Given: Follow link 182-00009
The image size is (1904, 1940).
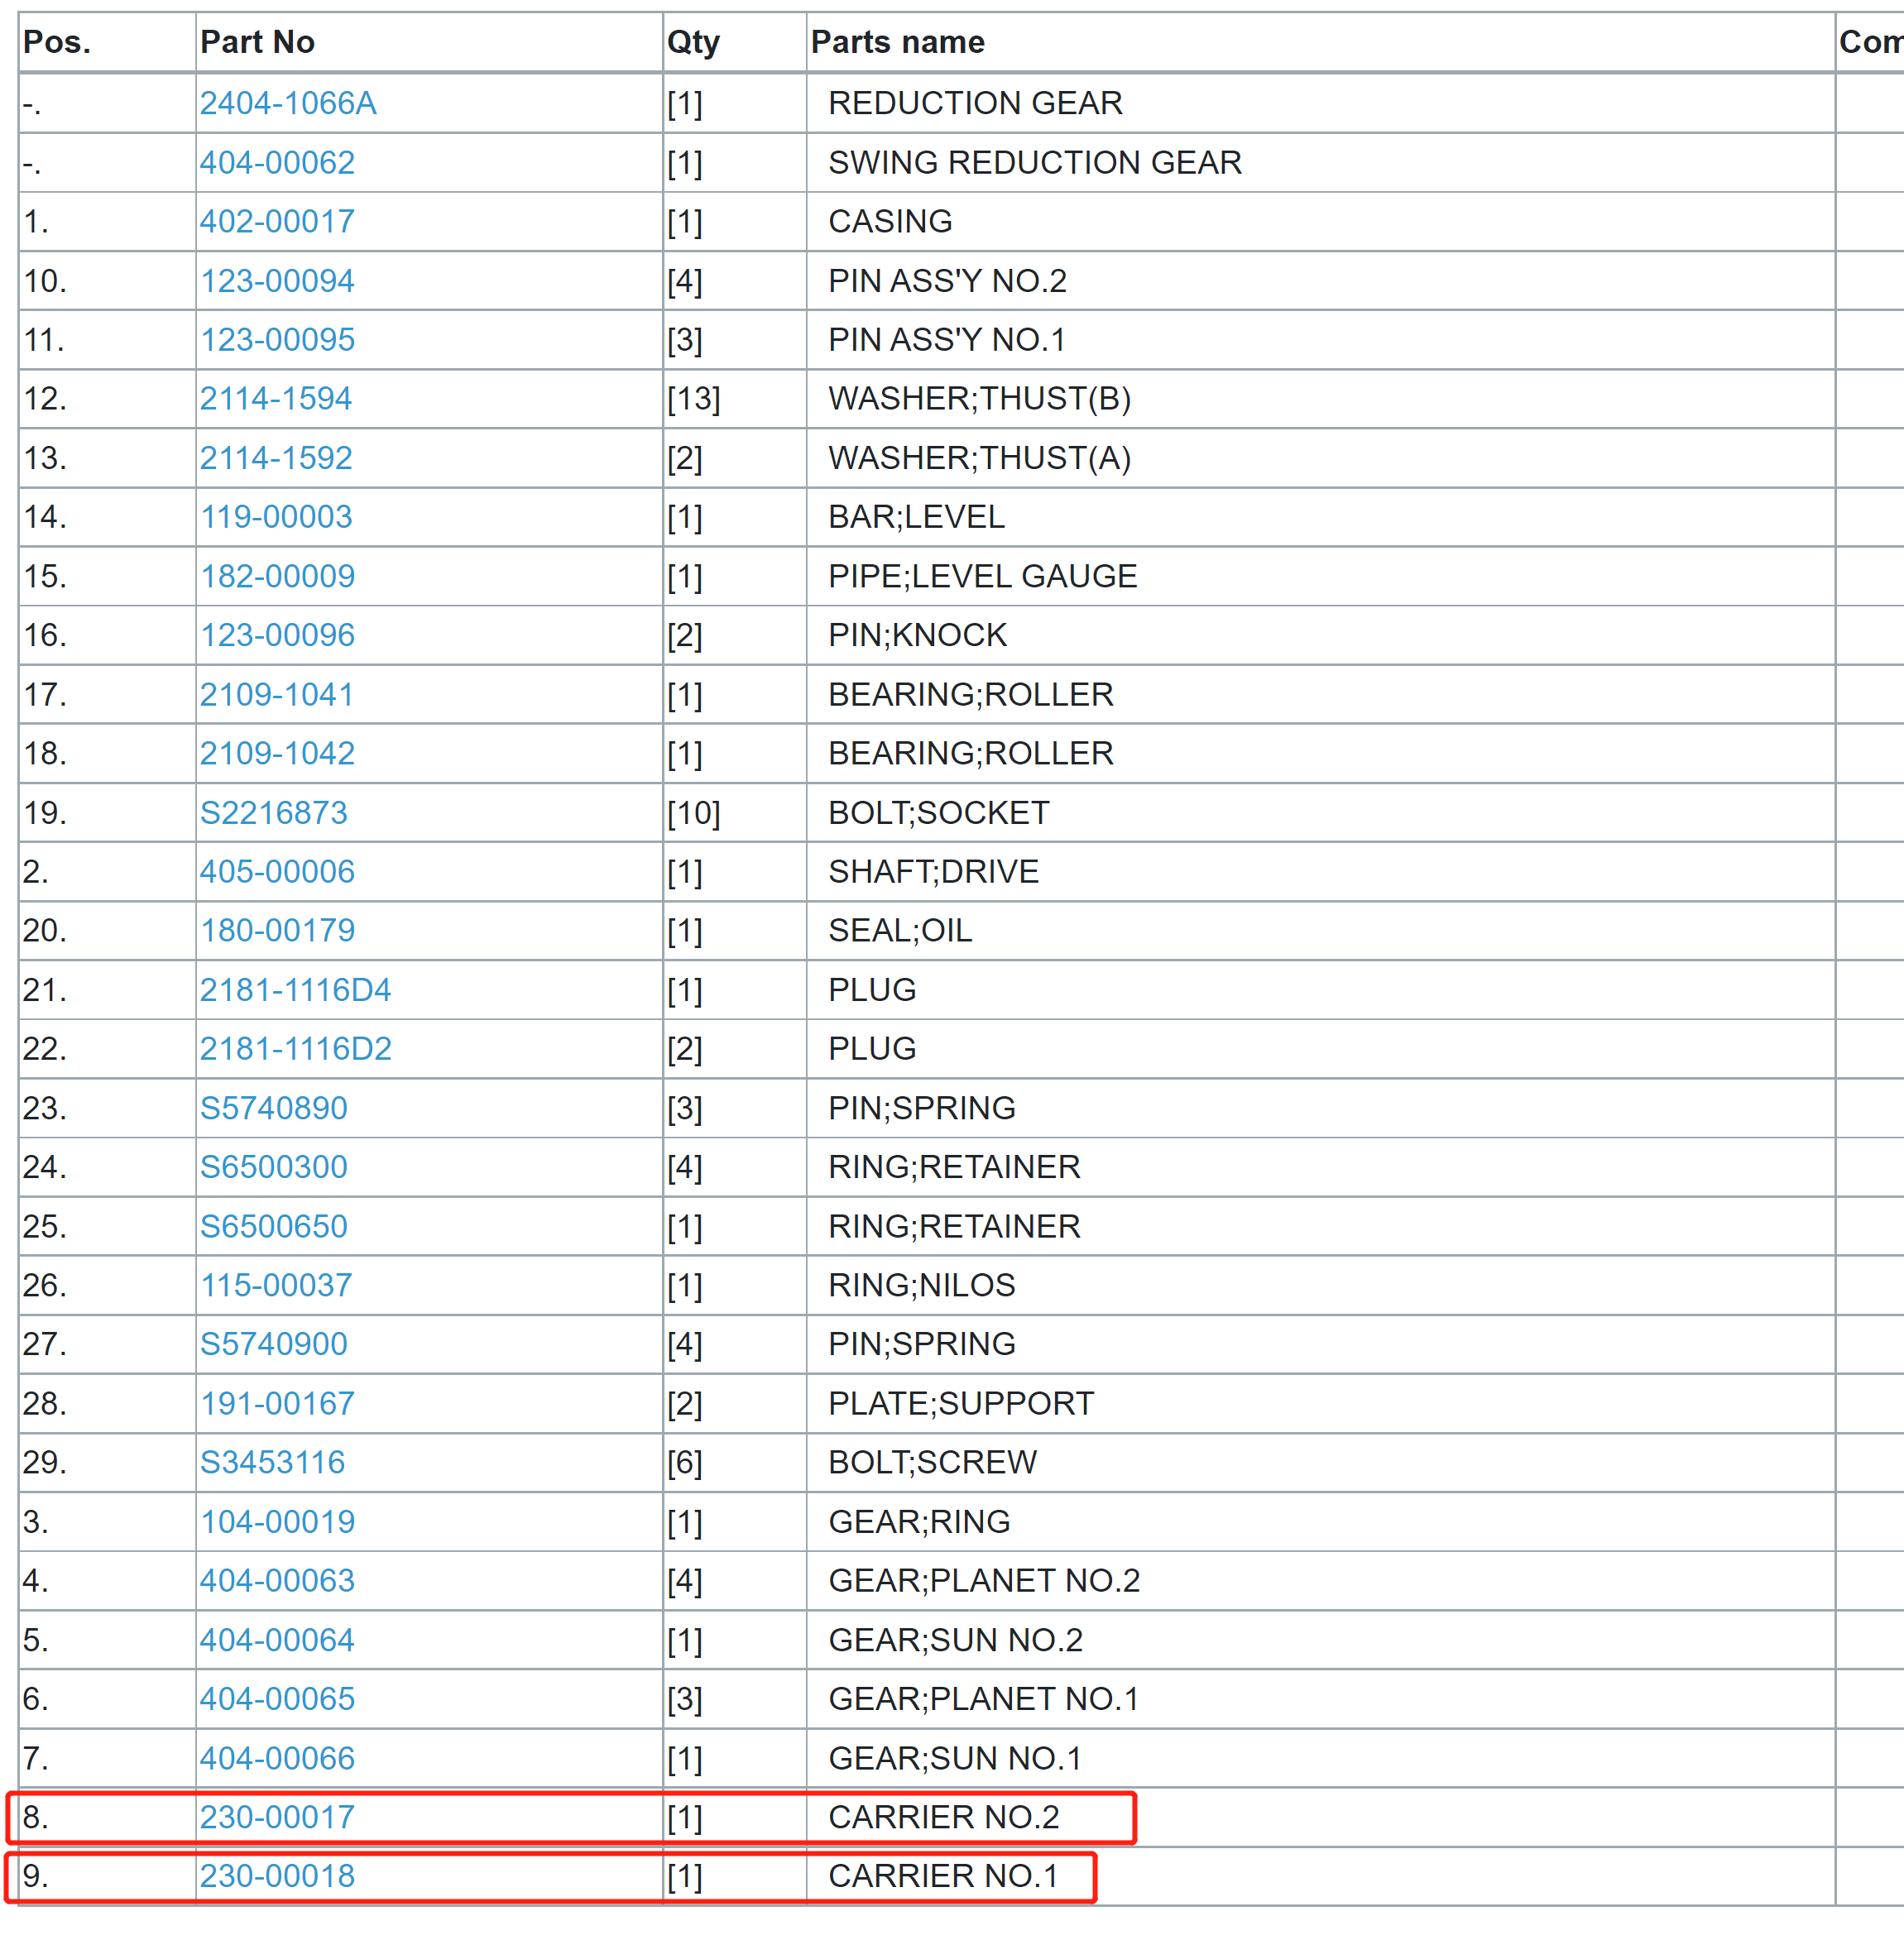Looking at the screenshot, I should [x=277, y=576].
